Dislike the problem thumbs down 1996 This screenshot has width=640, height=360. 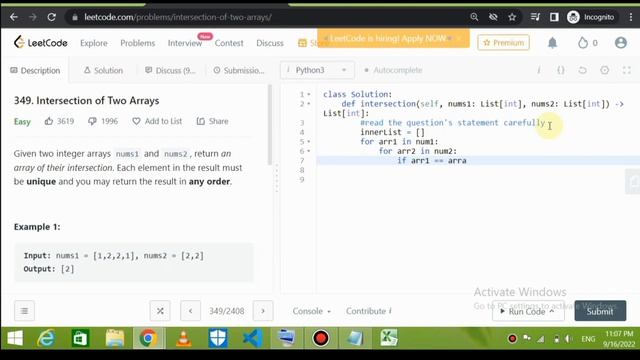pos(103,121)
